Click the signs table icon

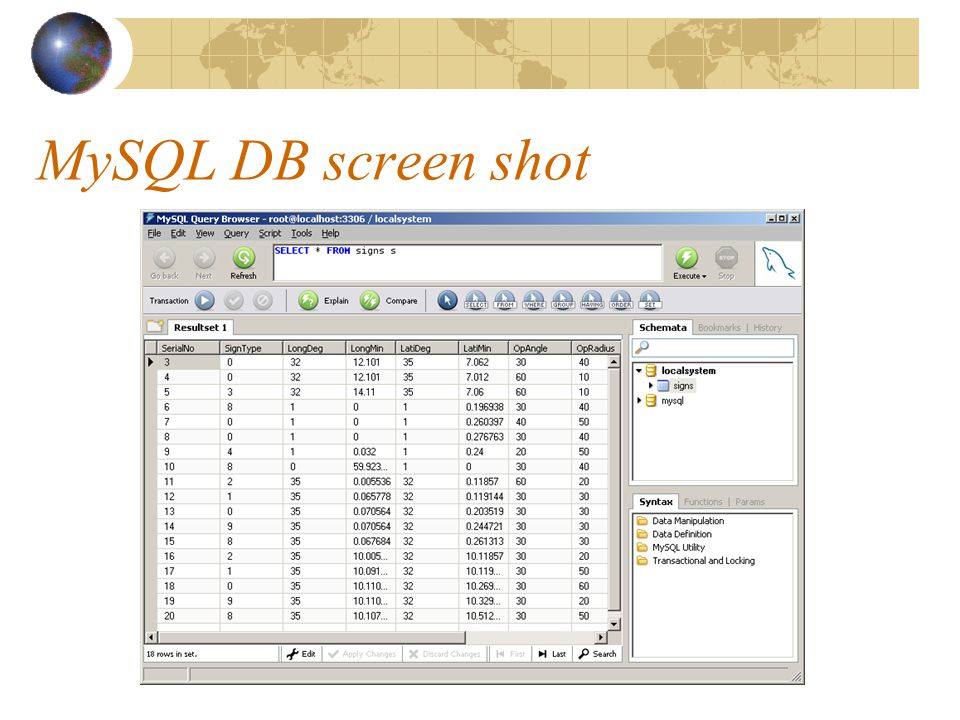coord(663,386)
